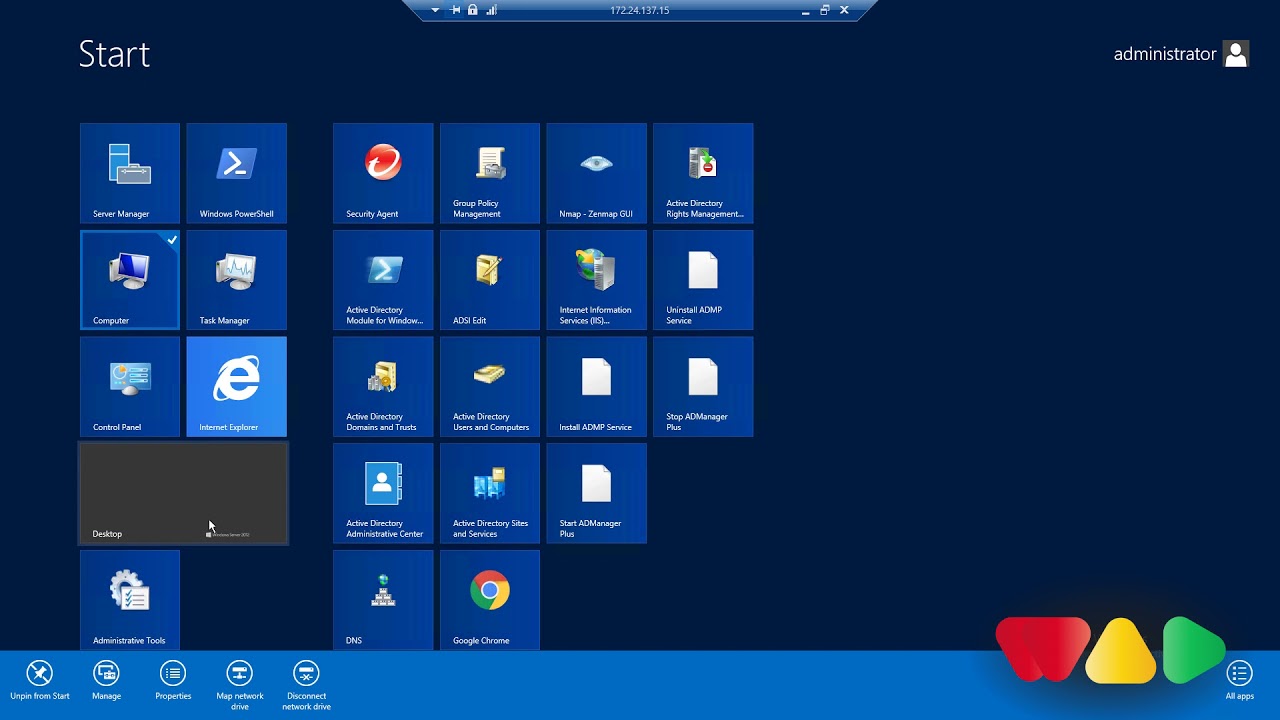Open the Control Panel tile
Screen dimensions: 1280x720
click(130, 387)
